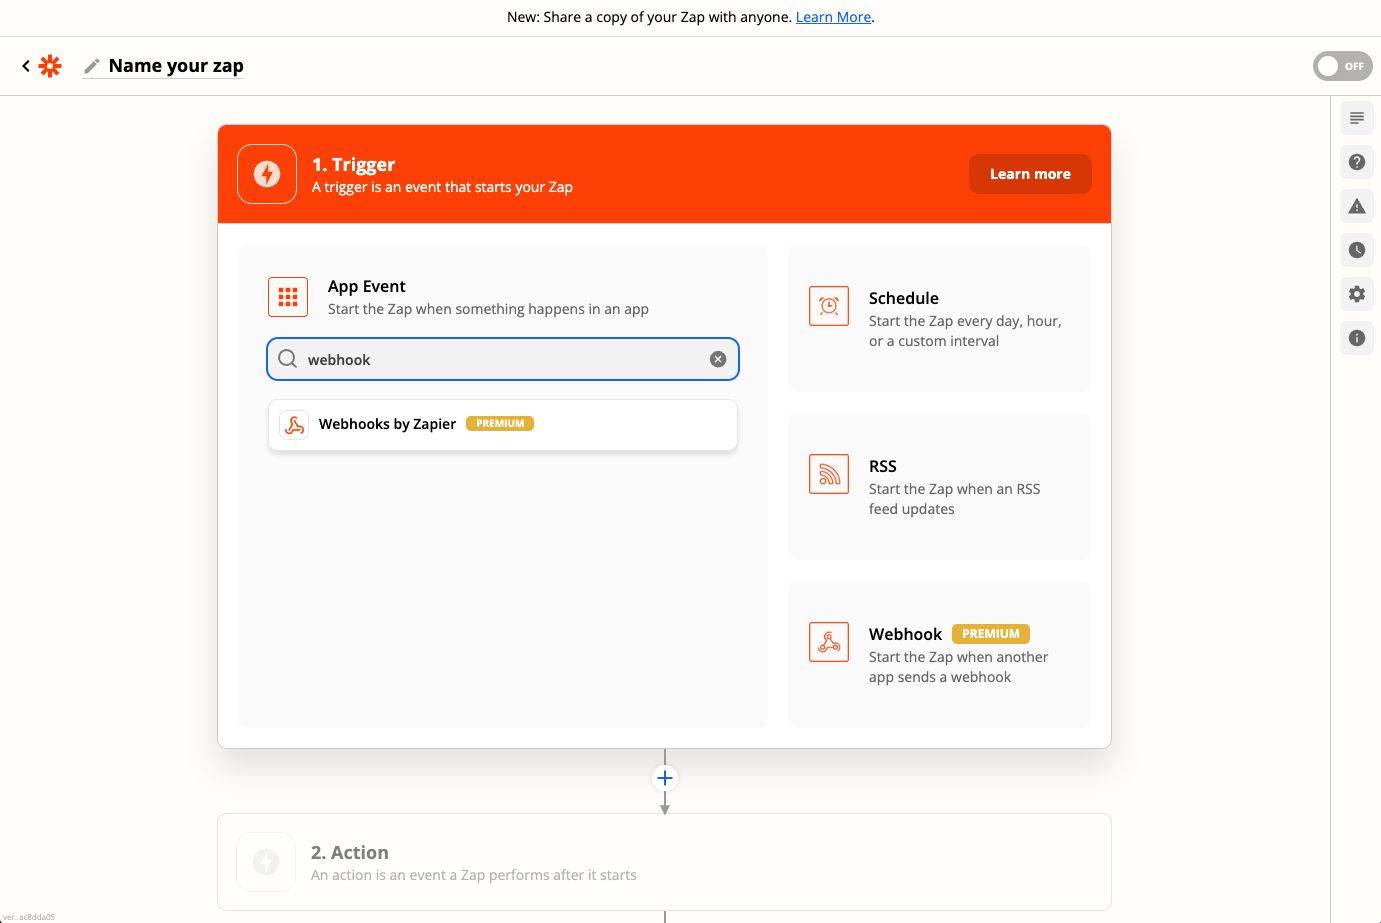This screenshot has height=923, width=1381.
Task: Click the PREMIUM badge beside Webhooks by Zapier
Action: click(x=500, y=424)
